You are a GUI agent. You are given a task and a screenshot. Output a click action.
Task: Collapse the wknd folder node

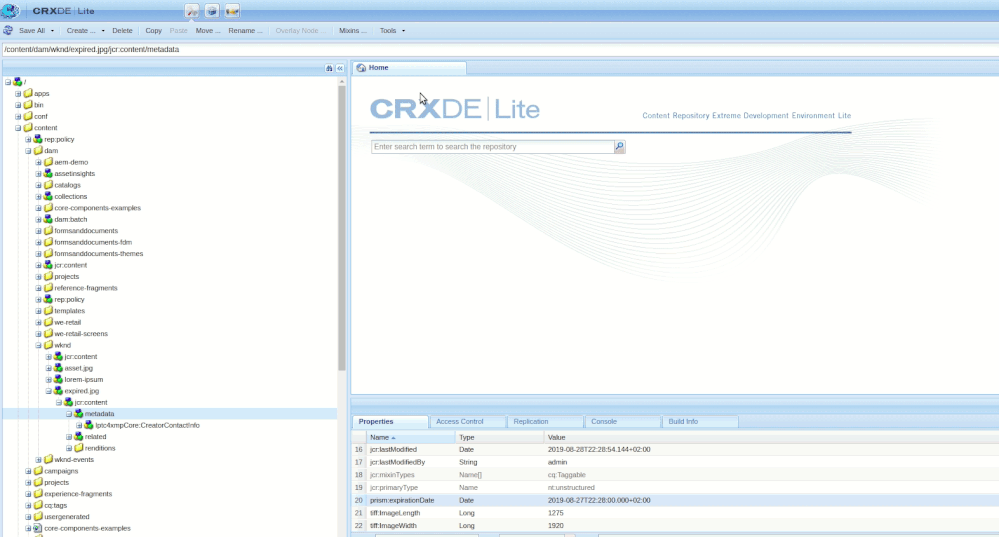tap(38, 345)
